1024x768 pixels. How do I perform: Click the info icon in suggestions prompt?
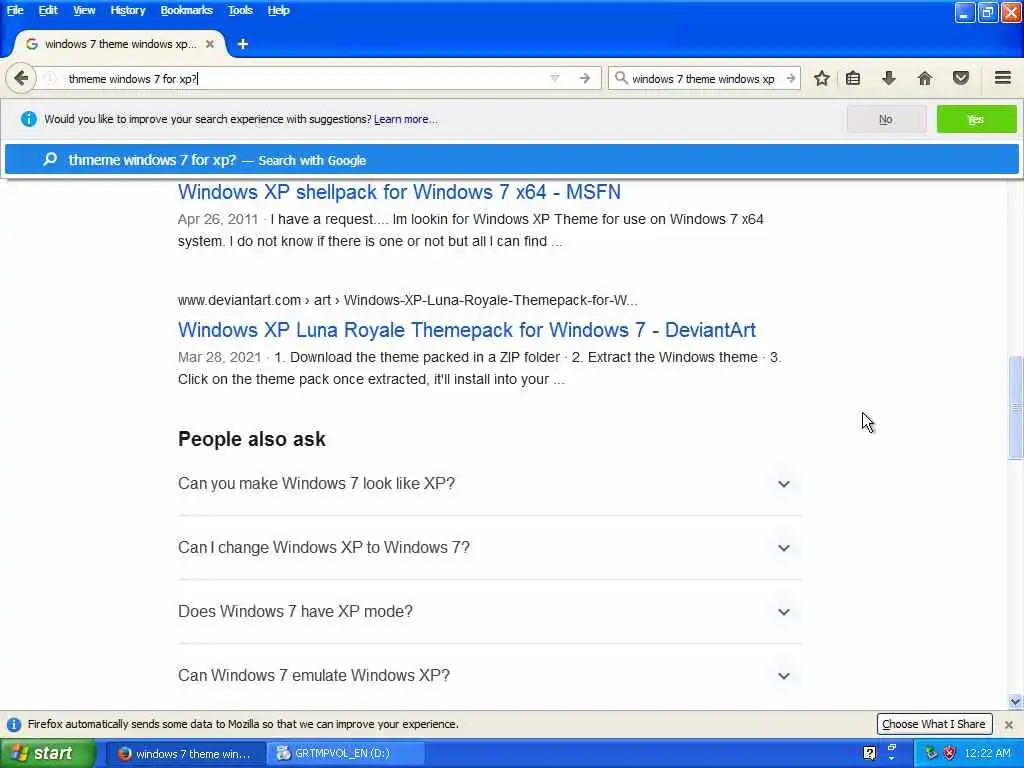[29, 120]
